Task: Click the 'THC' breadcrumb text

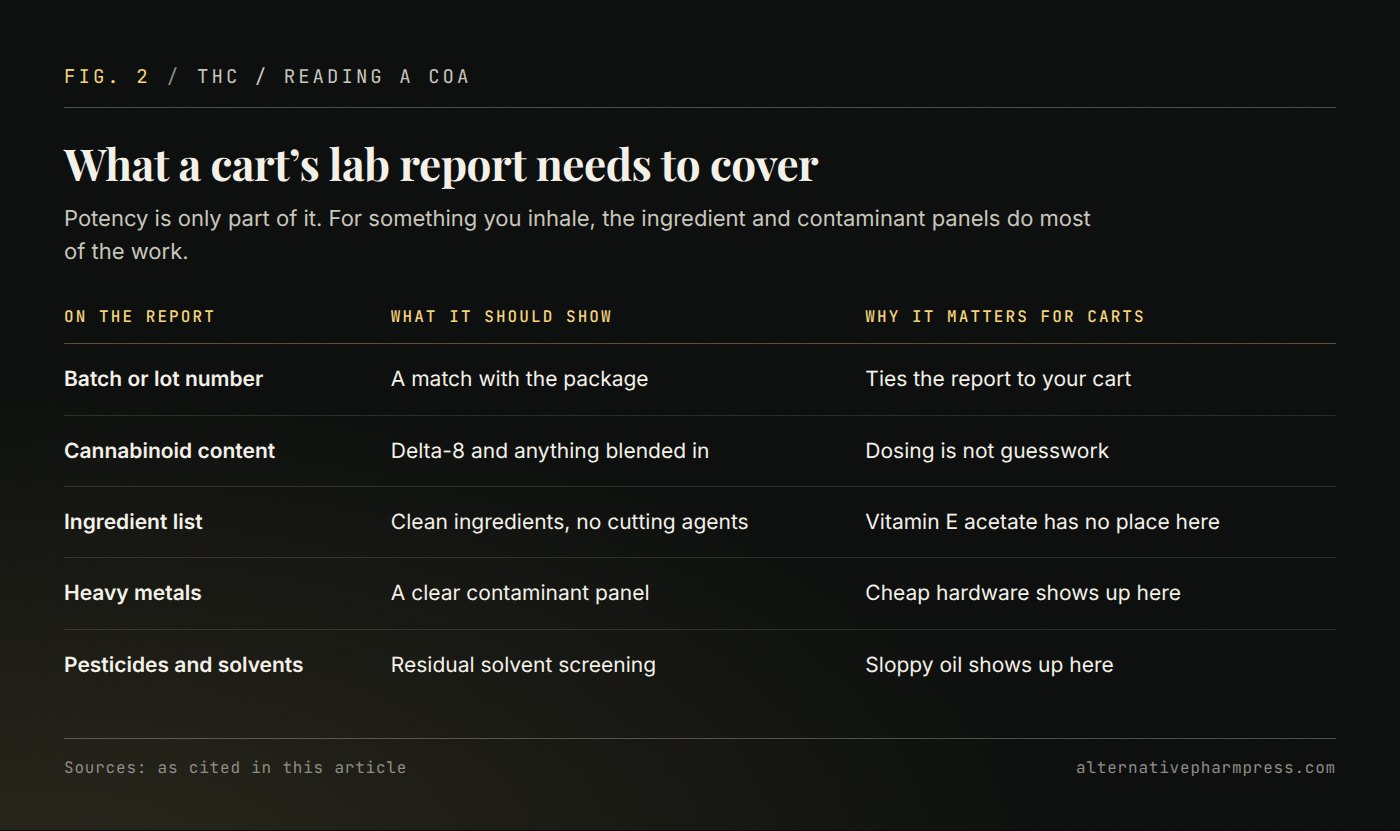Action: click(x=218, y=77)
